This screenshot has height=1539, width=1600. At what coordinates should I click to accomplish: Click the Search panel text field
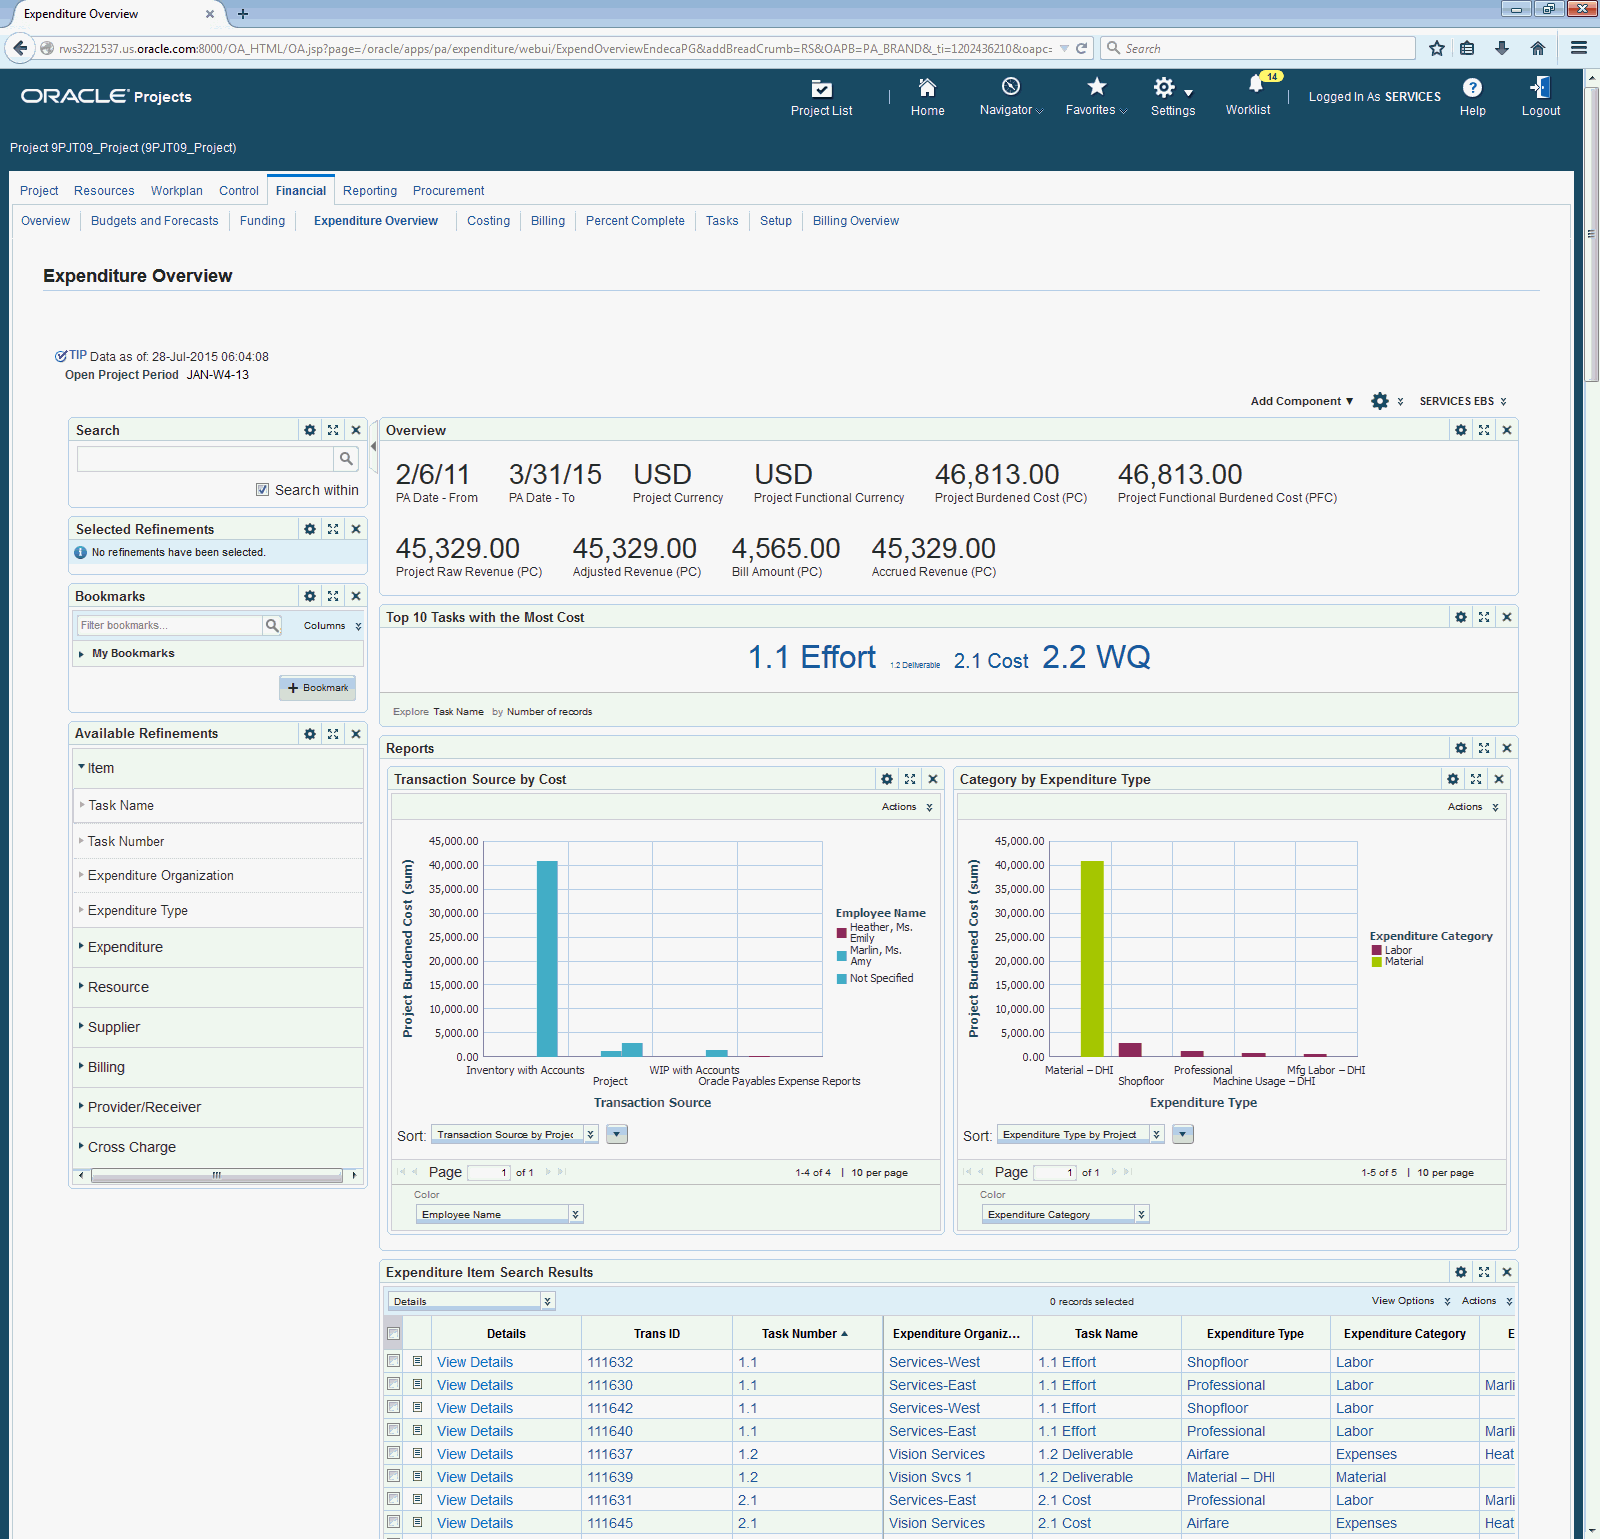[205, 458]
